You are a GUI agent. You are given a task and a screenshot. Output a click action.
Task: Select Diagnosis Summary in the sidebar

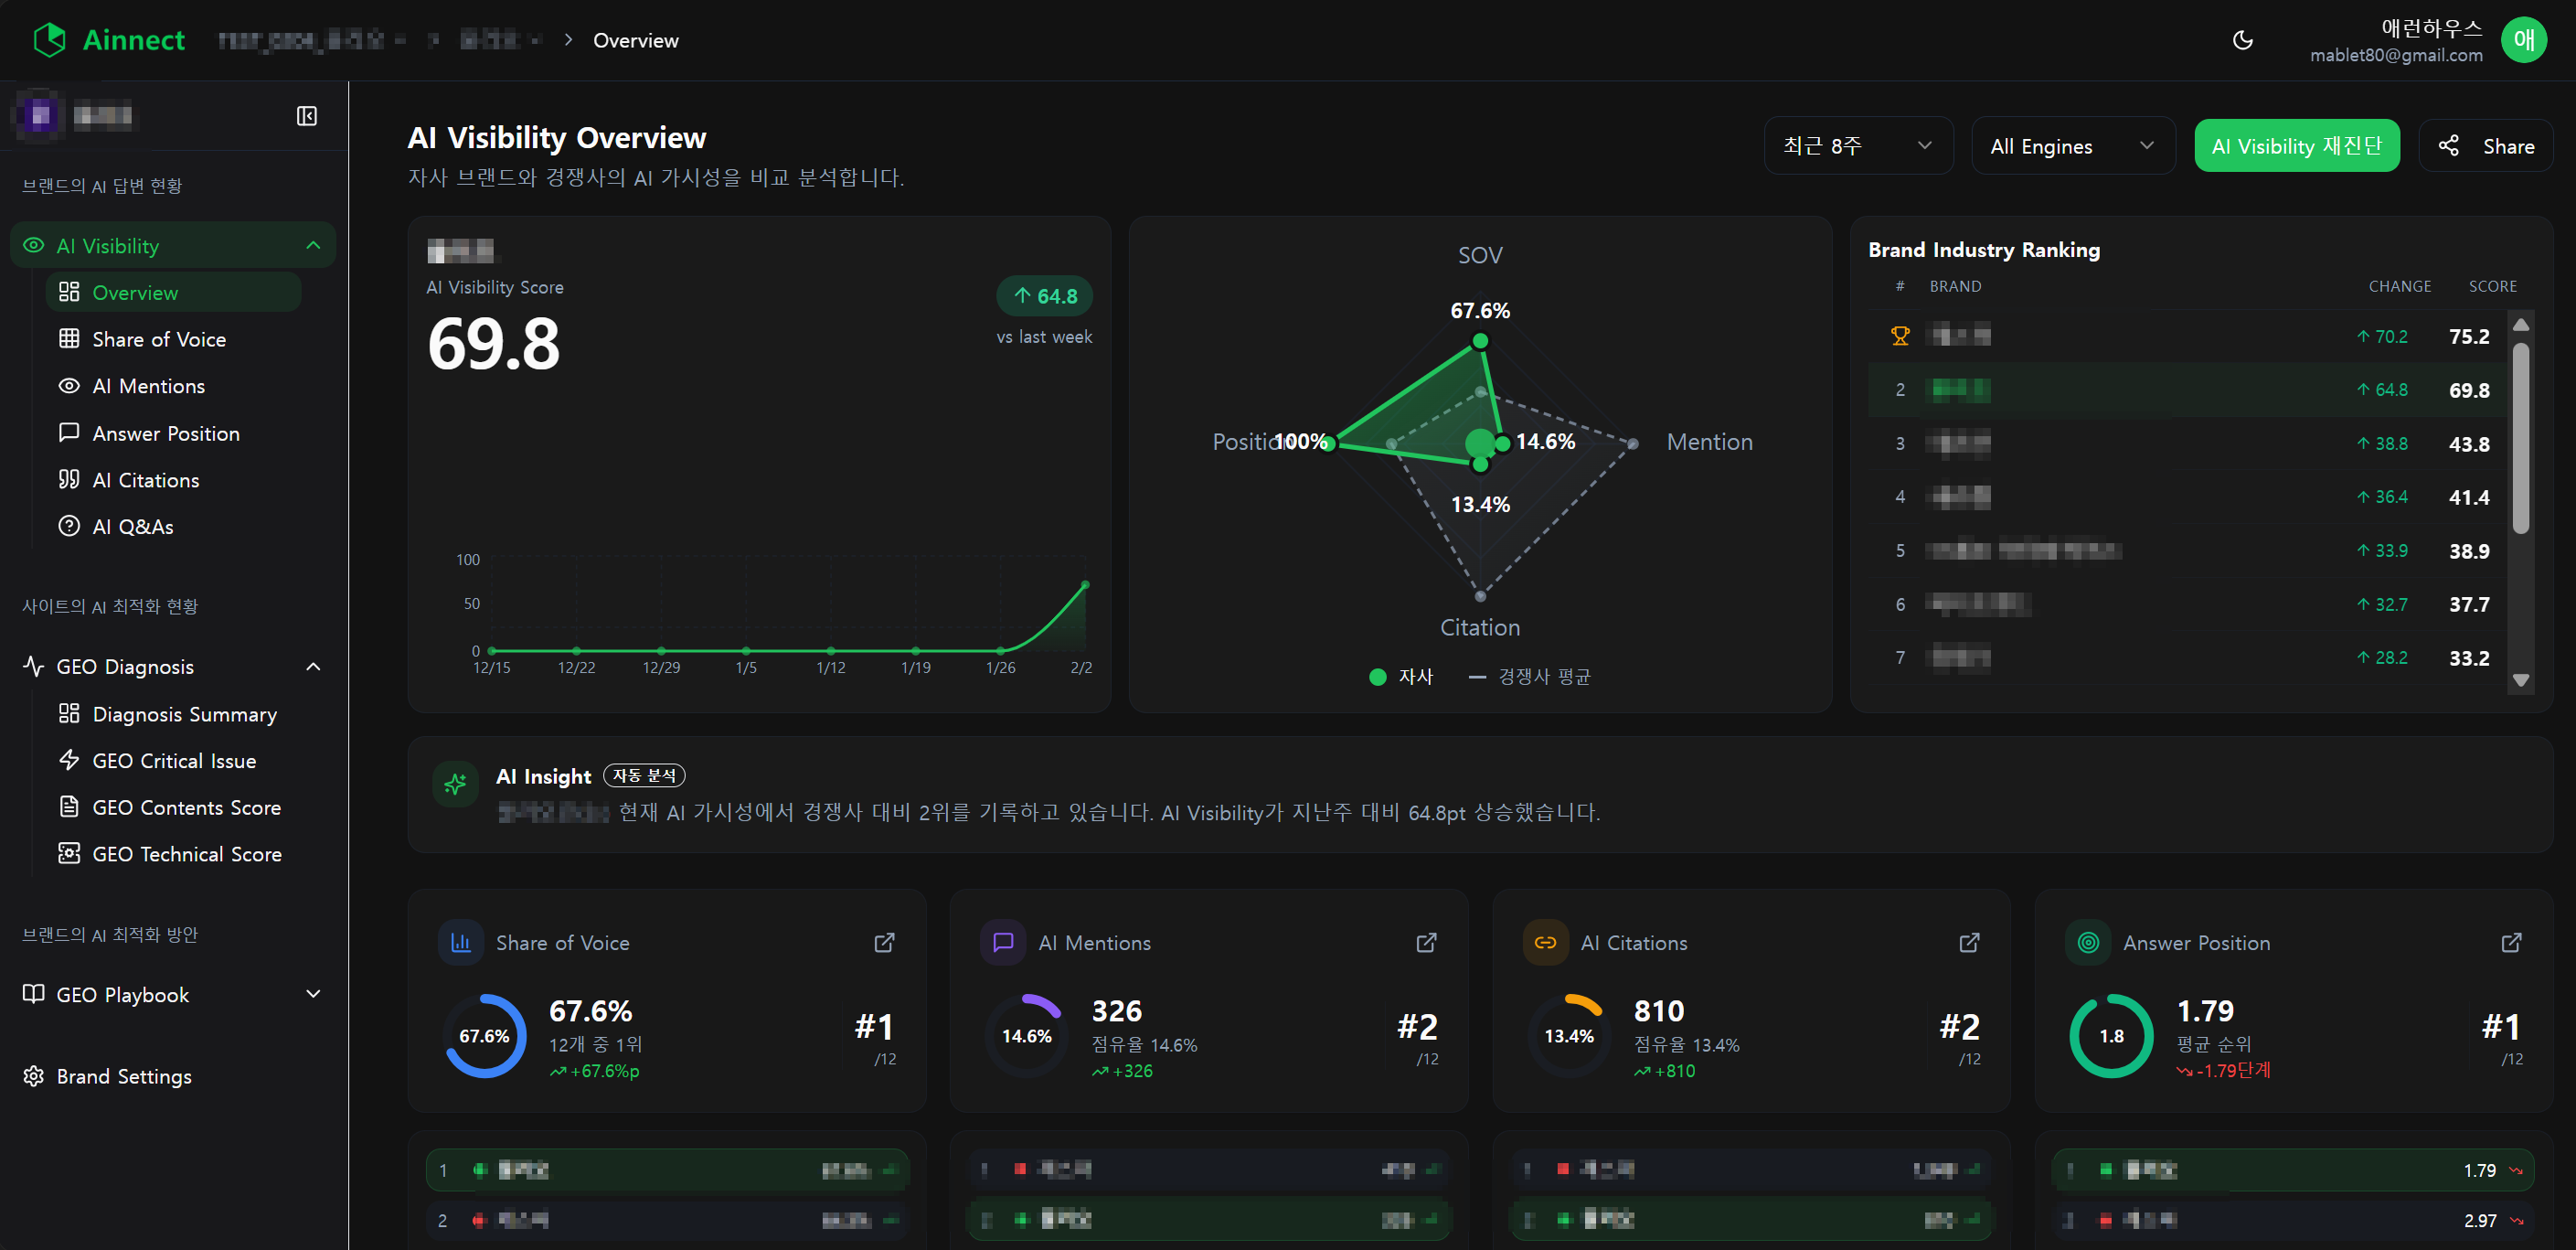click(184, 714)
